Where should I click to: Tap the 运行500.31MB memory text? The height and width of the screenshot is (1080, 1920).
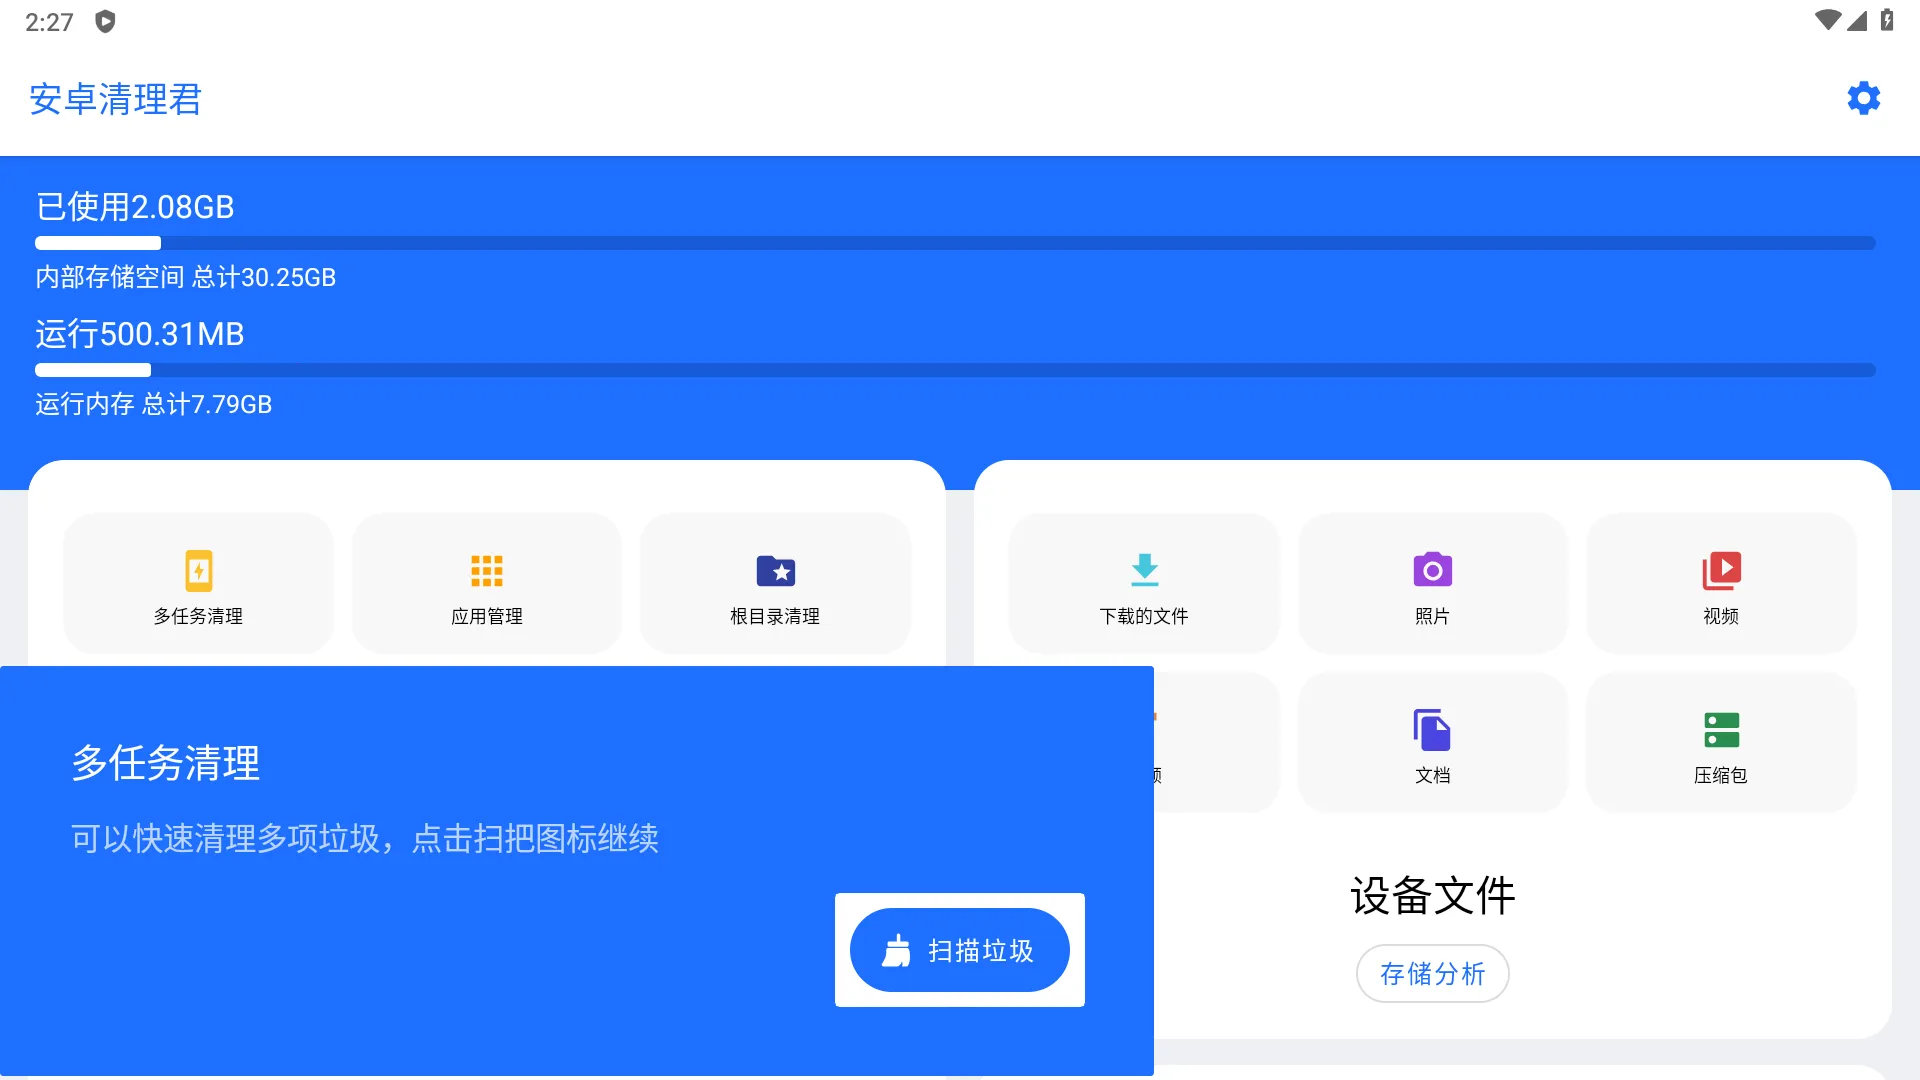pos(140,334)
